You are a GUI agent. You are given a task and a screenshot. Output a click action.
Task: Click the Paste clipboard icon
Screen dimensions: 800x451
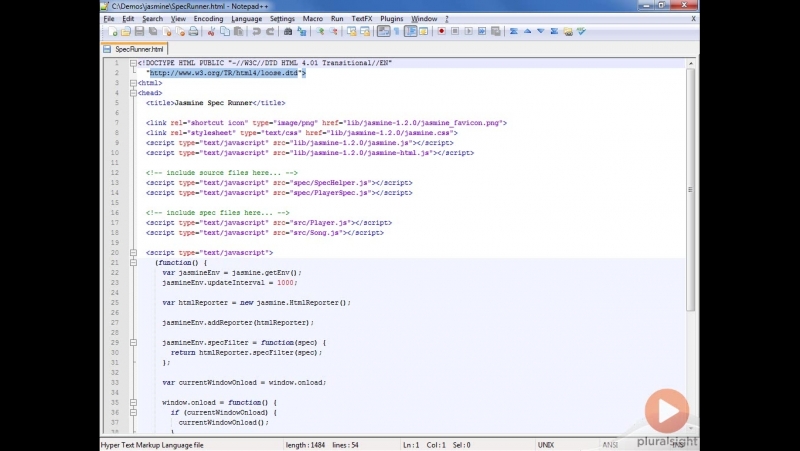coord(238,32)
